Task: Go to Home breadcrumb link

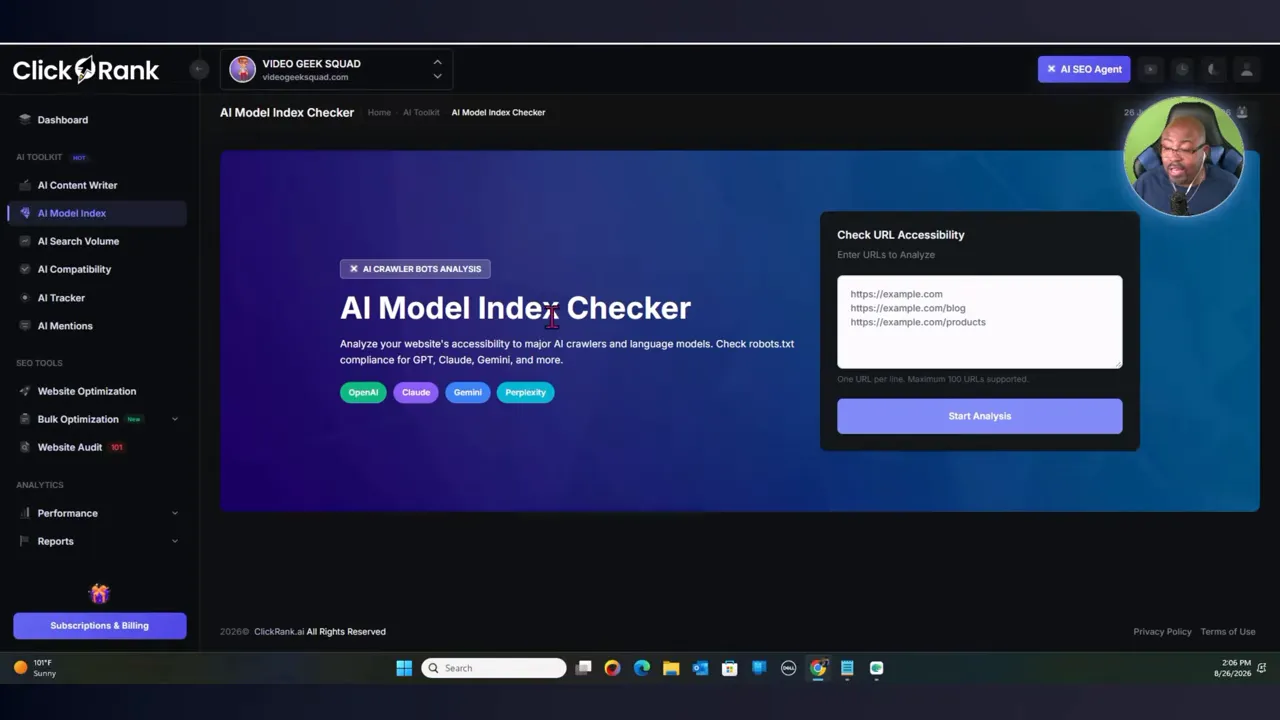Action: [379, 113]
